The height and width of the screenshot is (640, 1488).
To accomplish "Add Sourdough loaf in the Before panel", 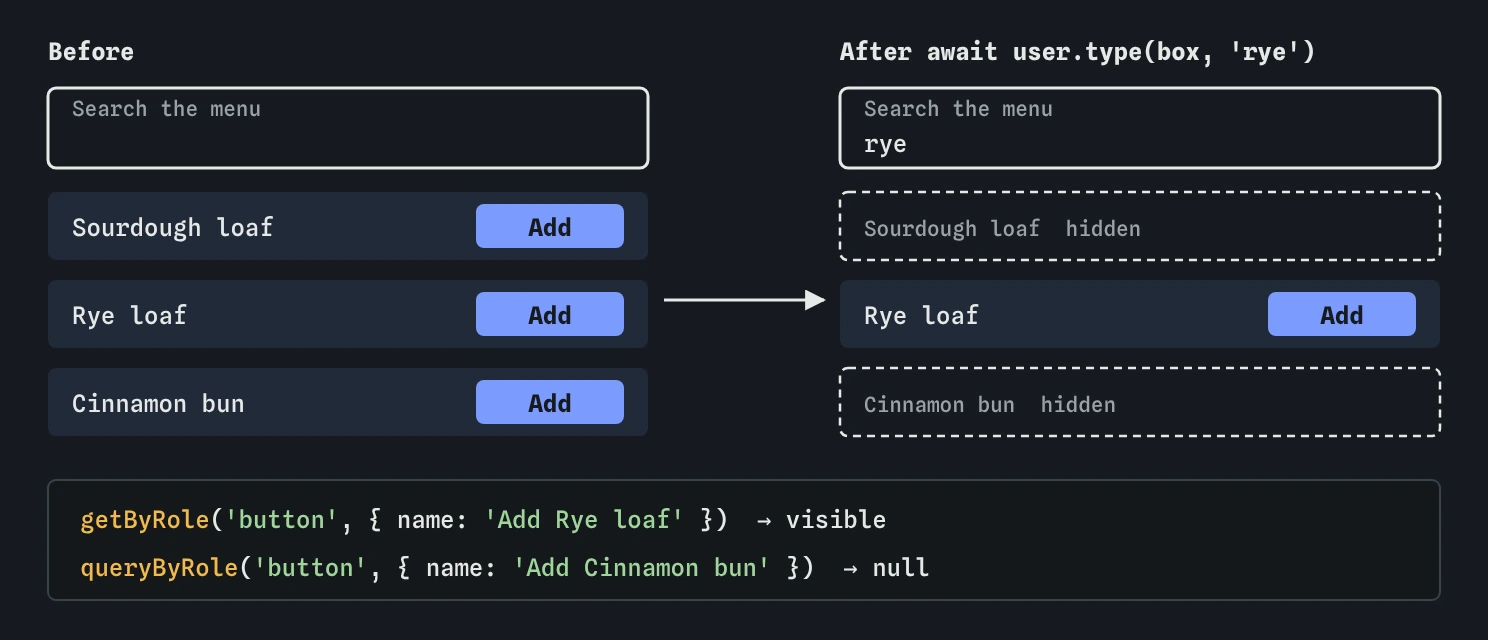I will (x=550, y=226).
